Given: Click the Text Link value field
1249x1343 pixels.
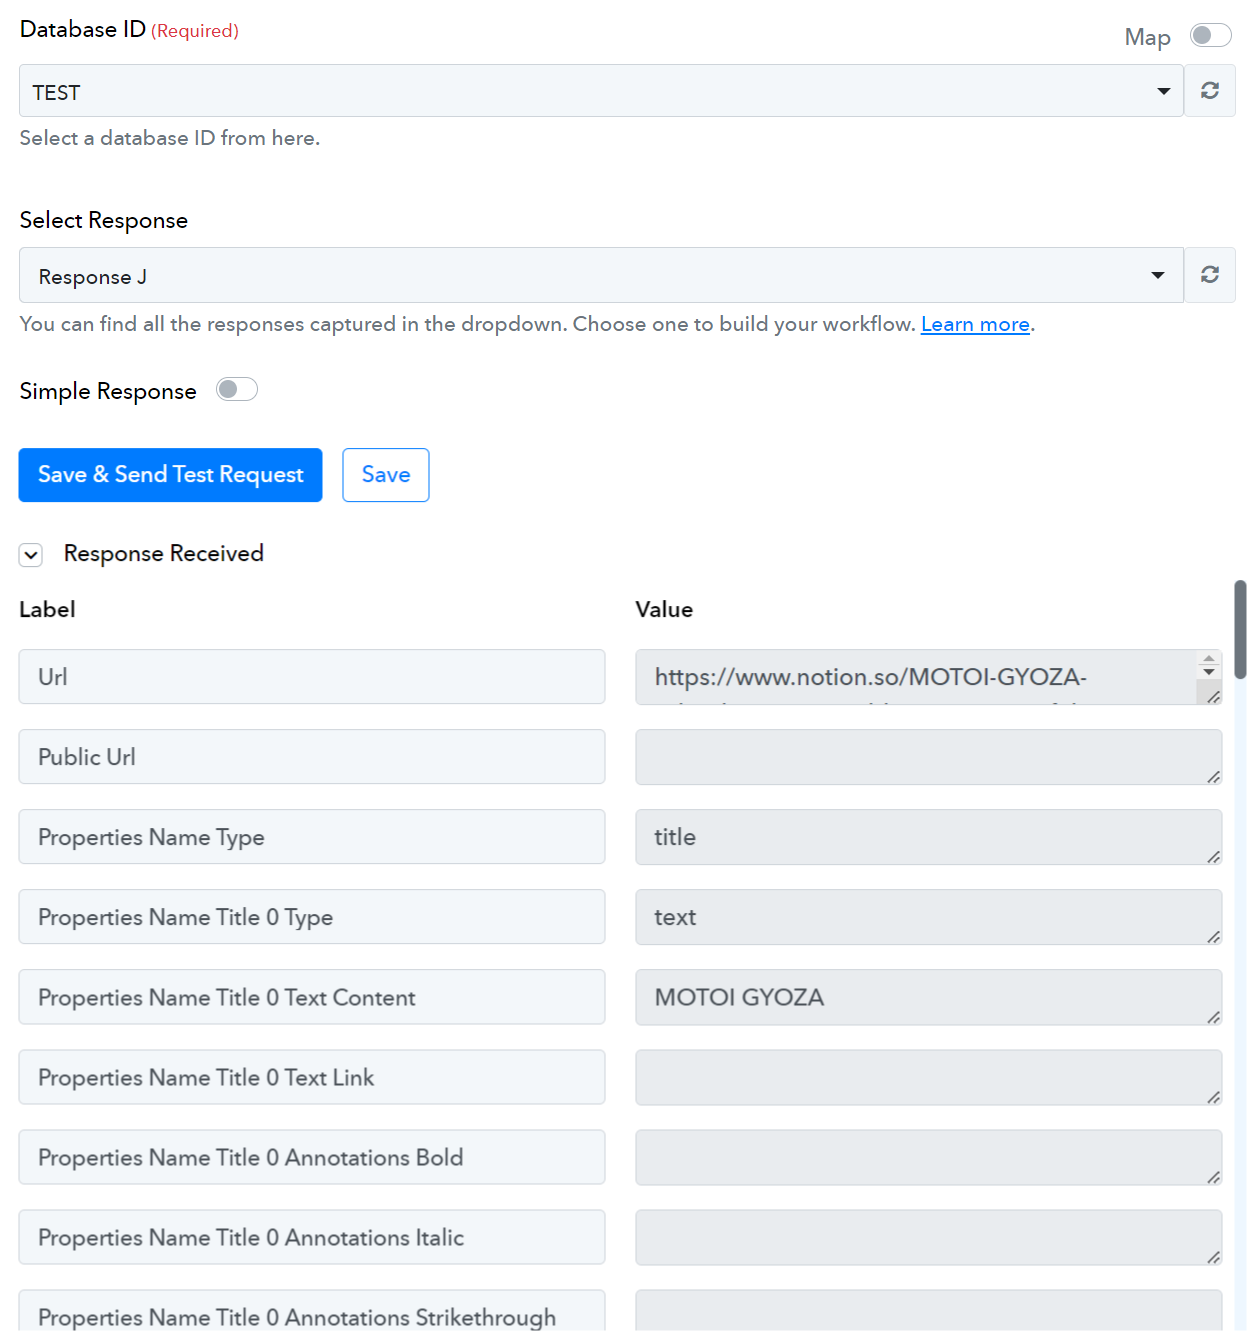Looking at the screenshot, I should [x=929, y=1077].
